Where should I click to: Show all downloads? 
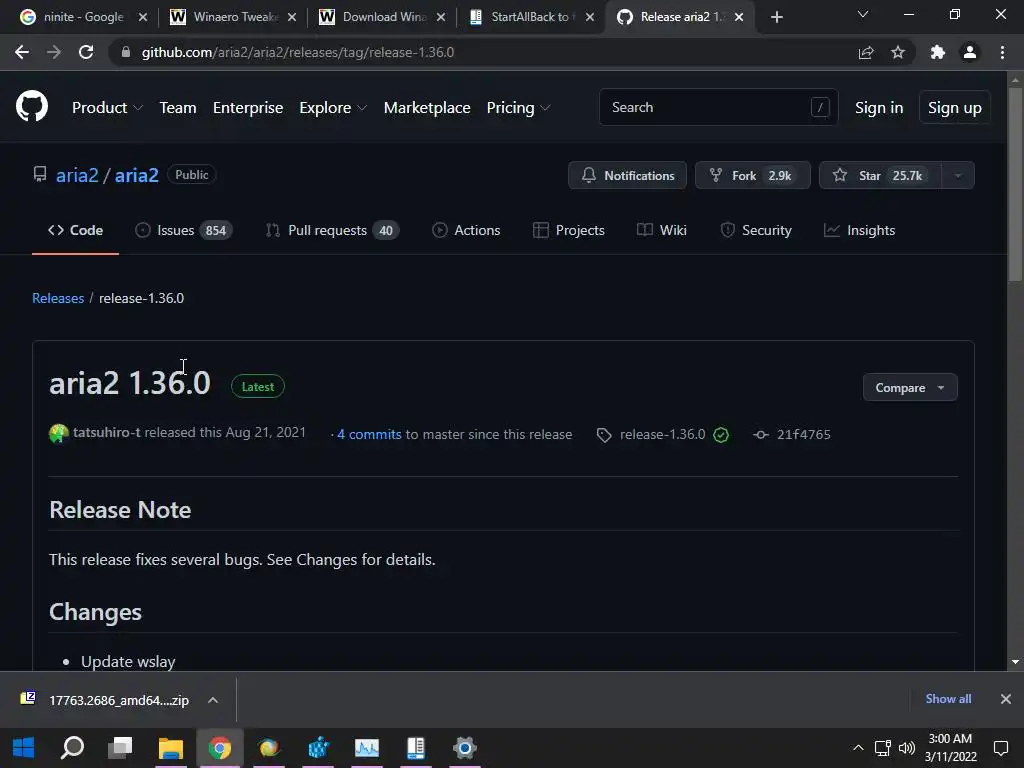(948, 699)
